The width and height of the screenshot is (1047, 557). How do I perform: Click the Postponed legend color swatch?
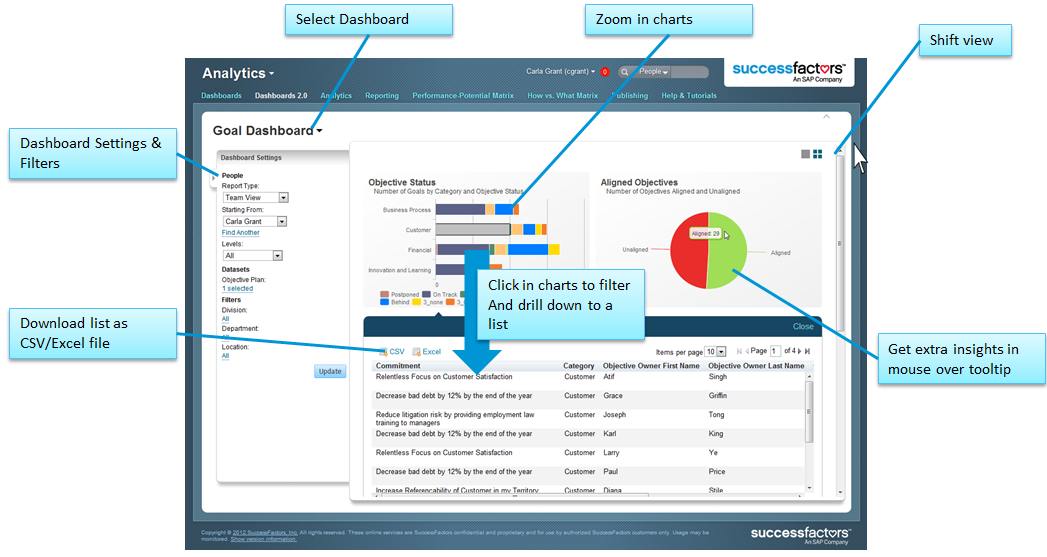(x=385, y=295)
